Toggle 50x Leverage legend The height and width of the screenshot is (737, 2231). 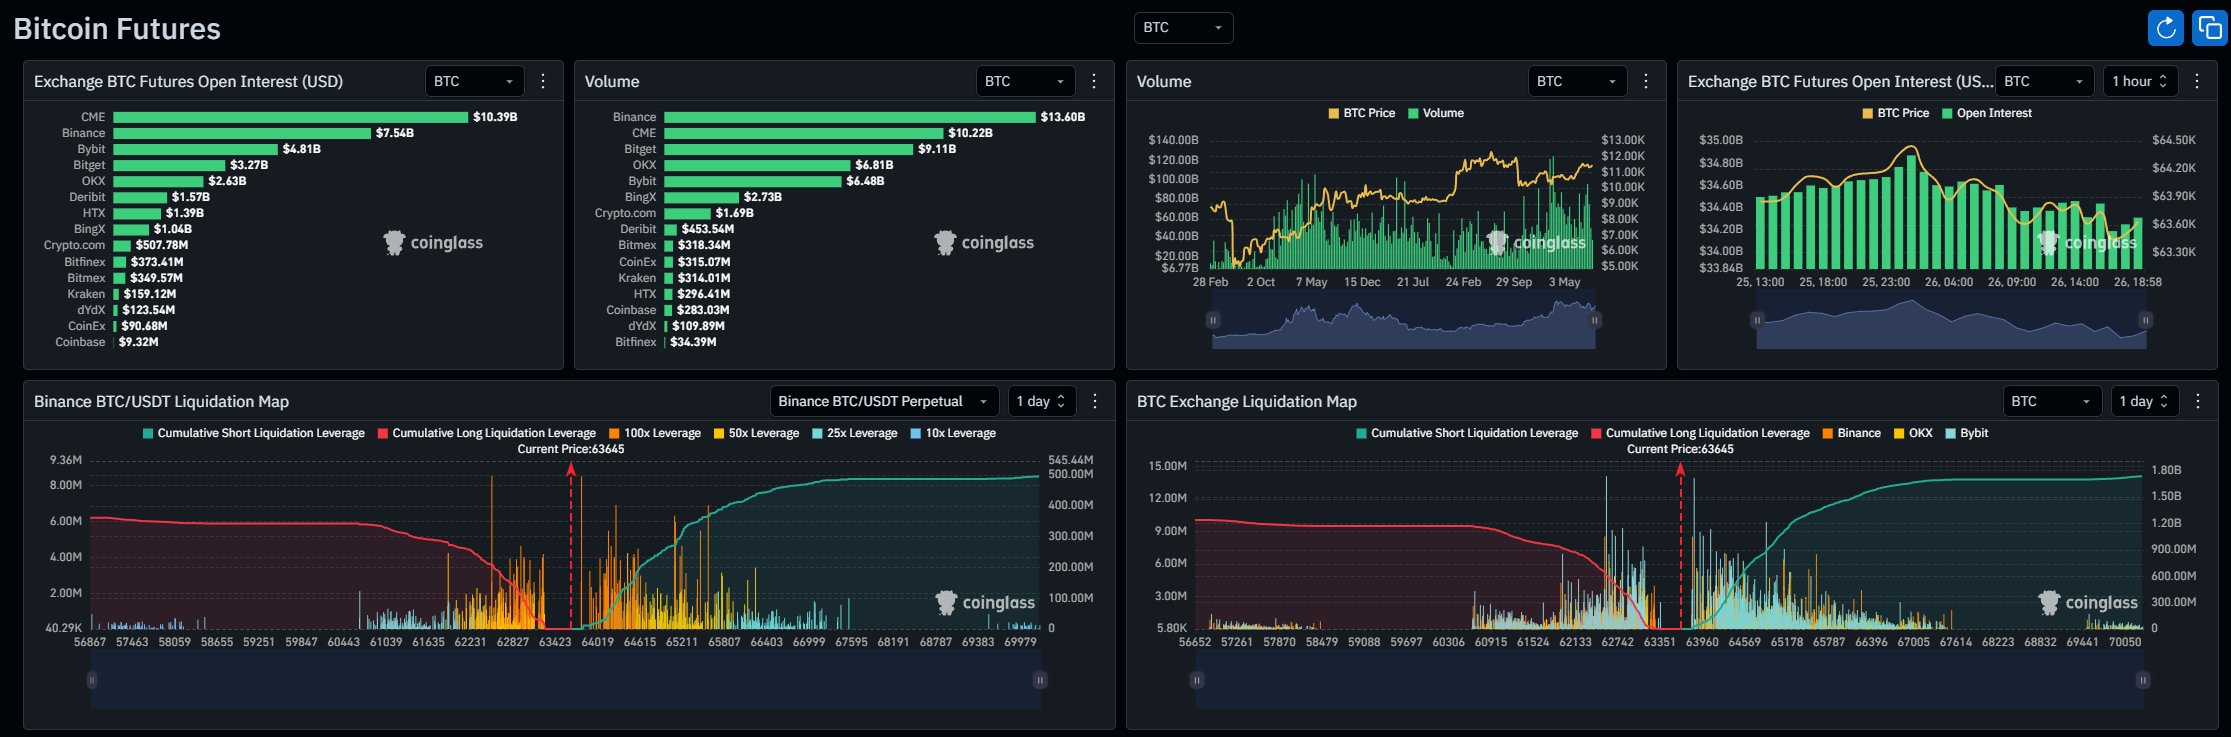click(x=757, y=433)
